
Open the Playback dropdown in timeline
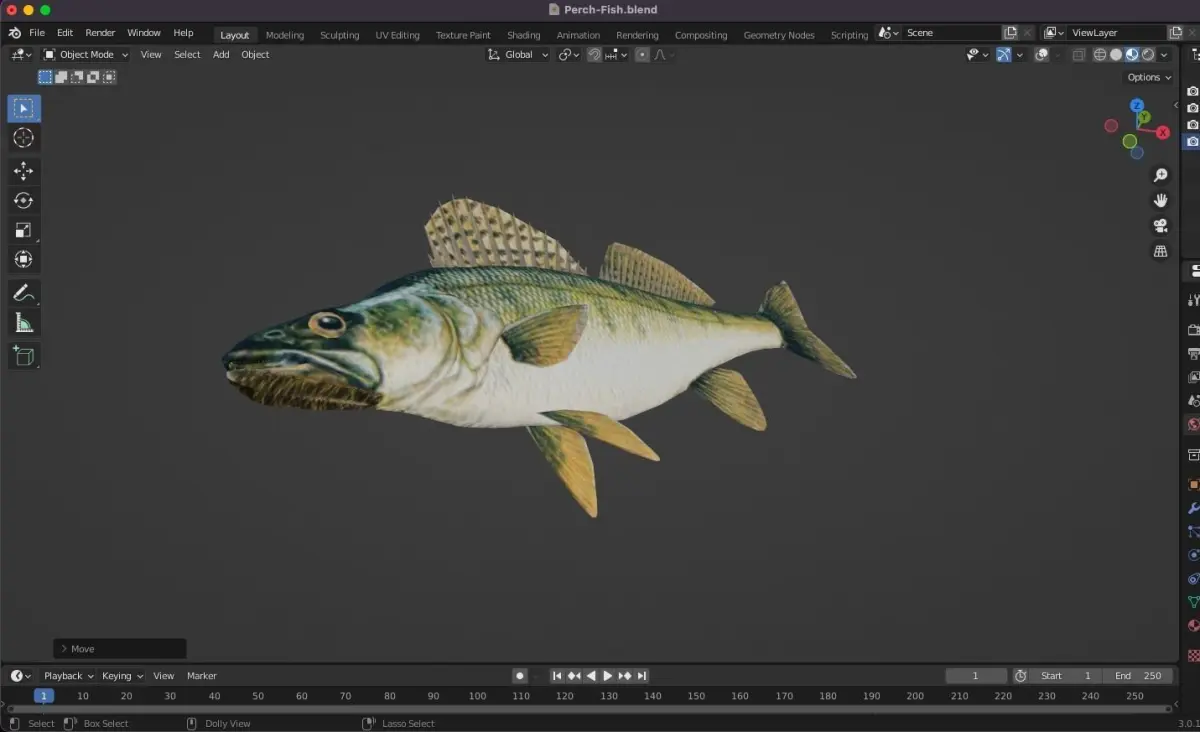pos(68,676)
